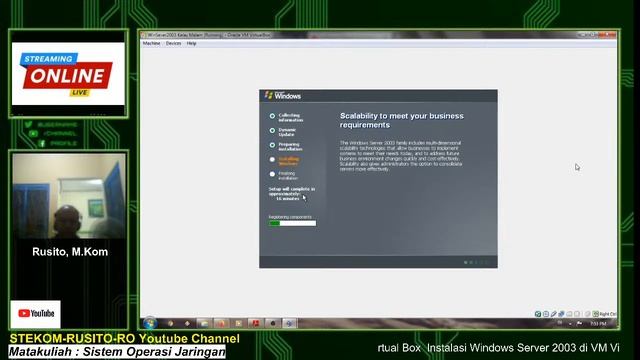The height and width of the screenshot is (360, 640).
Task: Click the Right Ctrl host key indicator
Action: [608, 314]
